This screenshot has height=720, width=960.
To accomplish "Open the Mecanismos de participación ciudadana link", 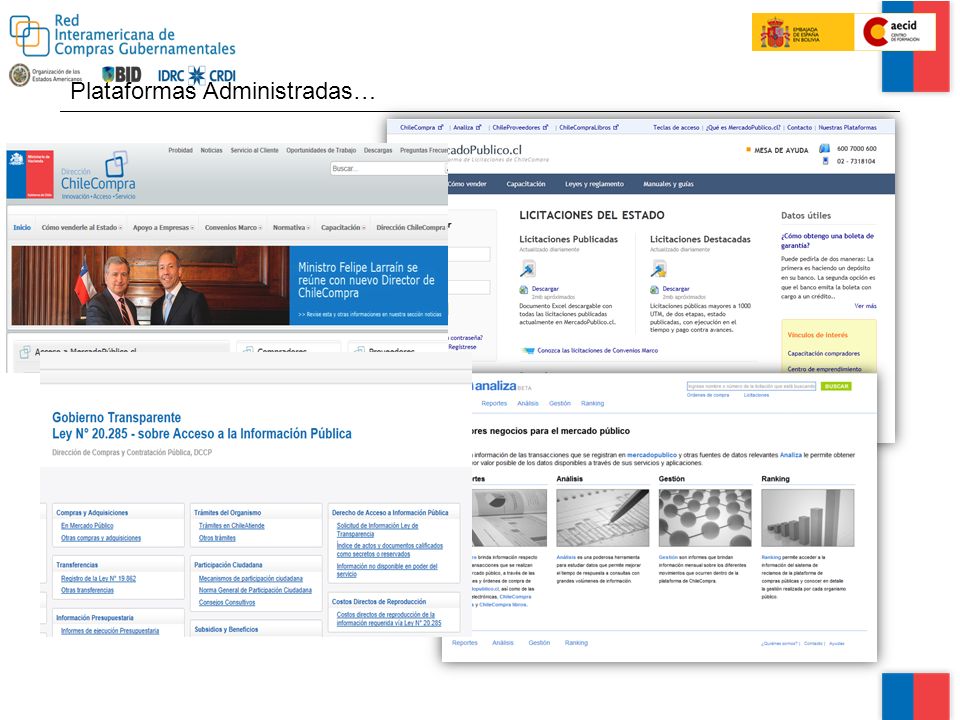I will 250,579.
